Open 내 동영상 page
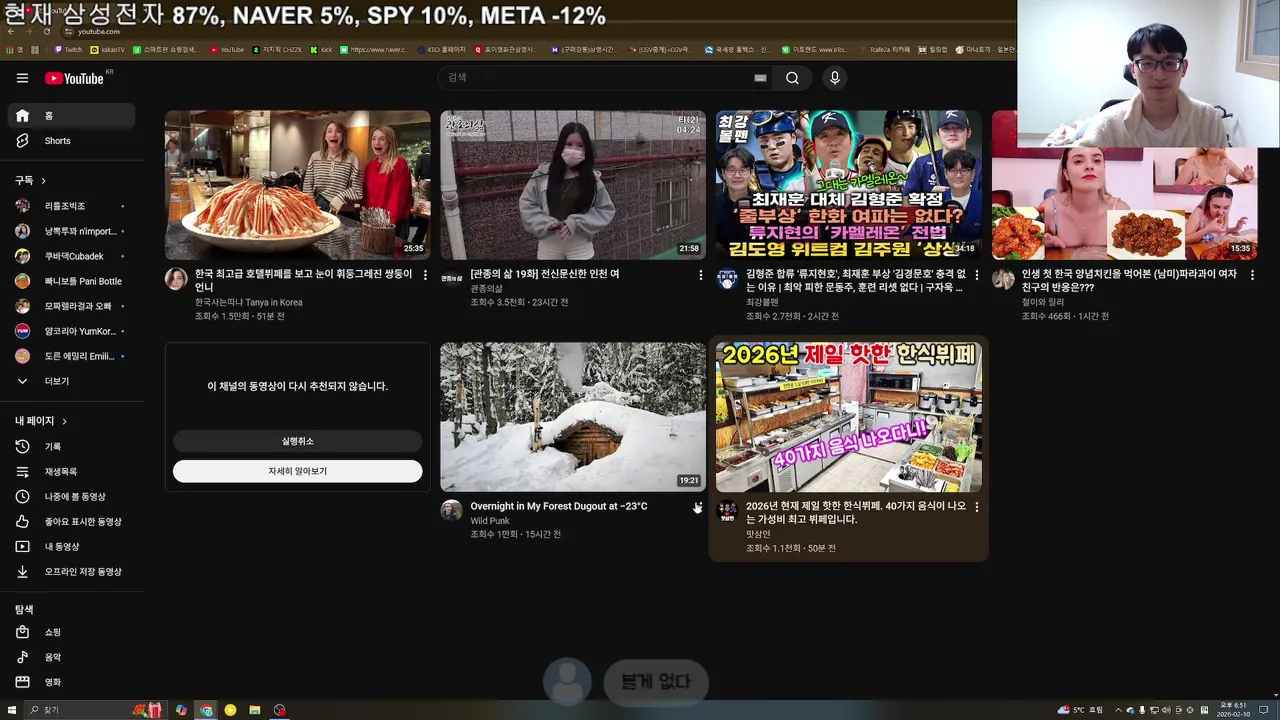The height and width of the screenshot is (720, 1280). coord(70,547)
